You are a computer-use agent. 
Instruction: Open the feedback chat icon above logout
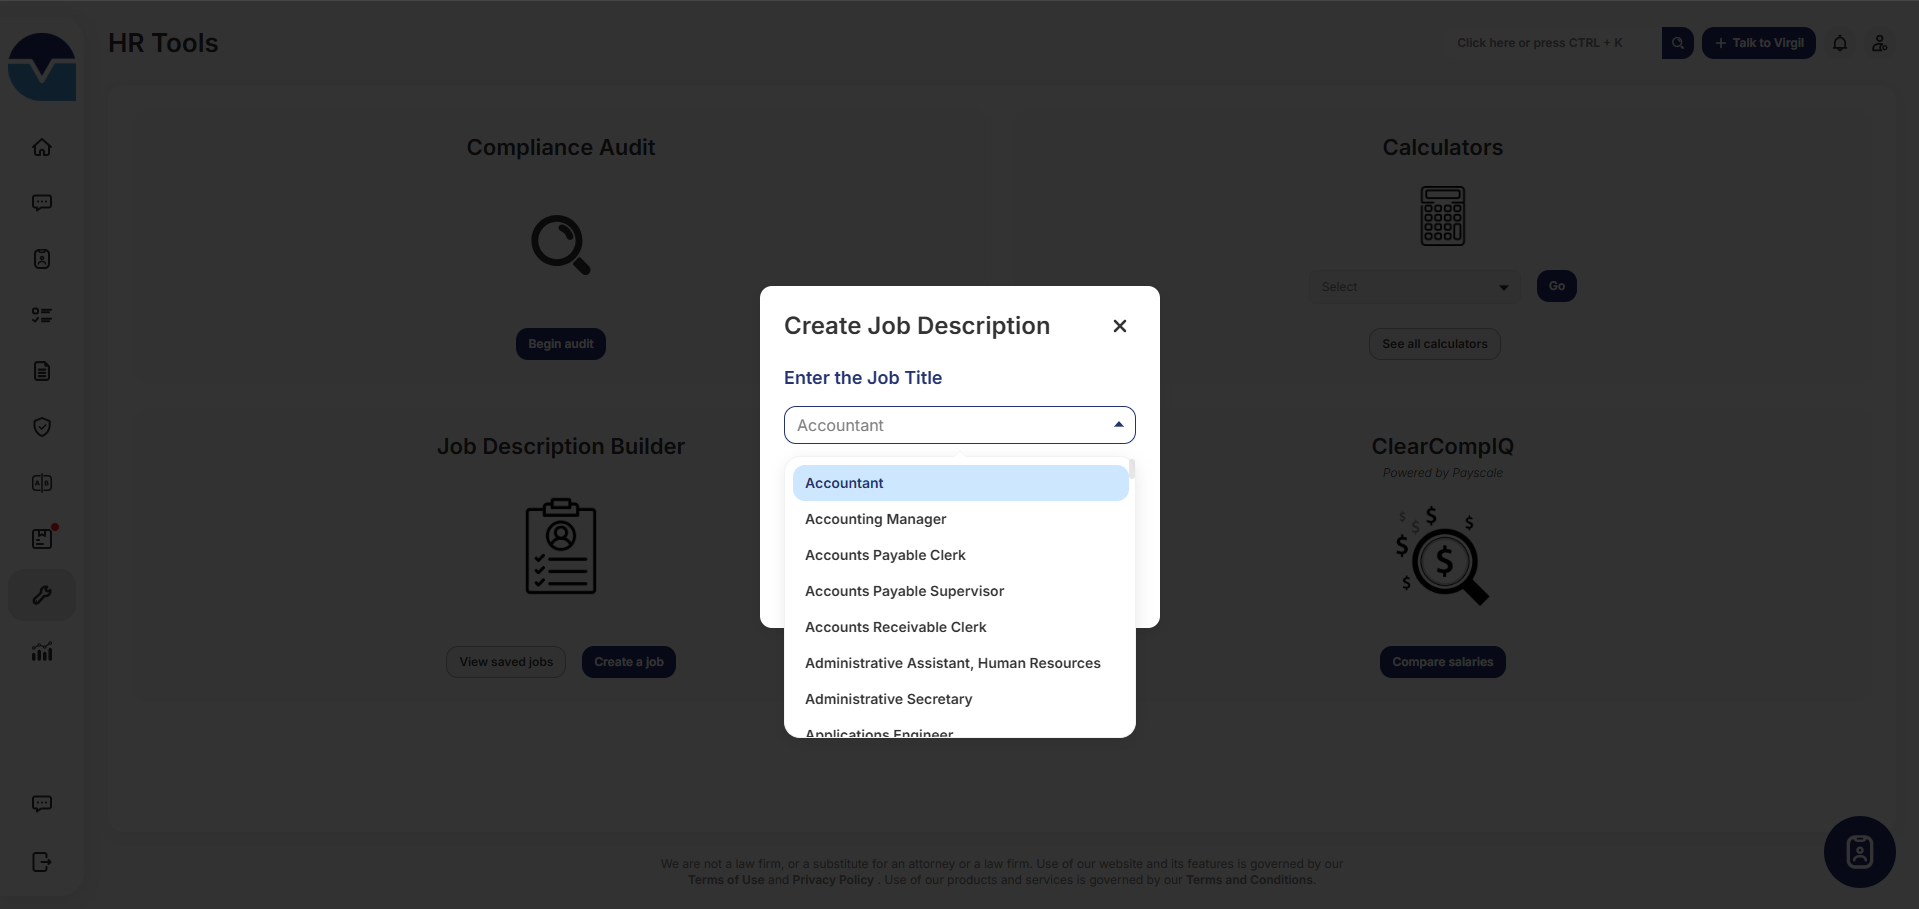pos(42,804)
